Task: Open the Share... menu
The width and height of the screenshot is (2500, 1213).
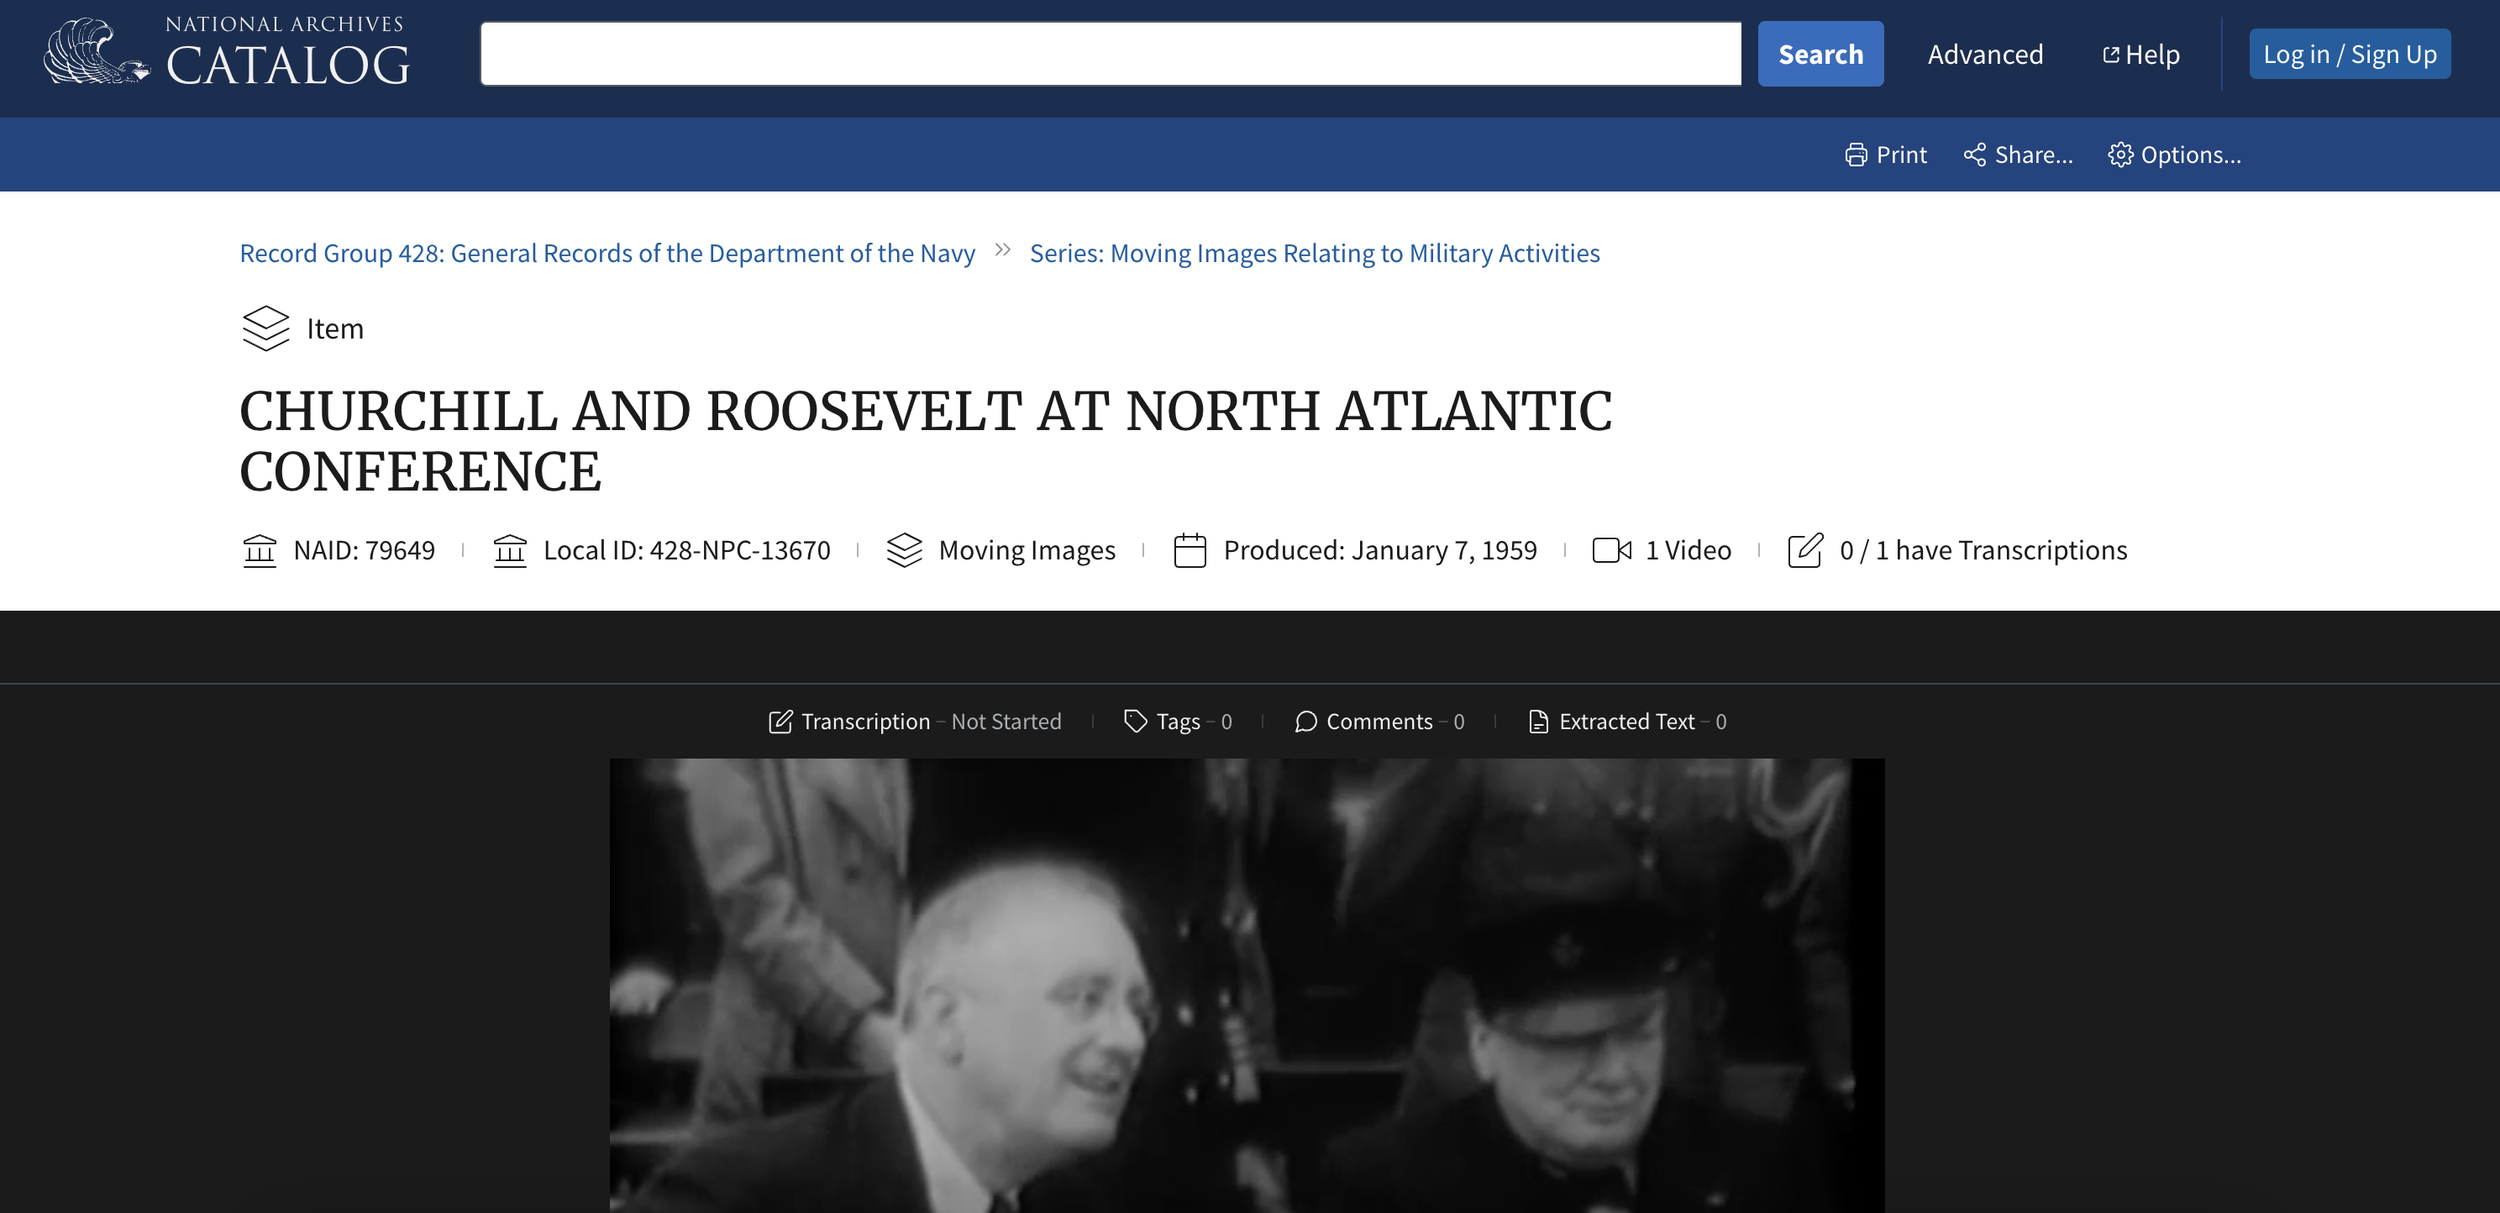Action: click(x=2032, y=155)
